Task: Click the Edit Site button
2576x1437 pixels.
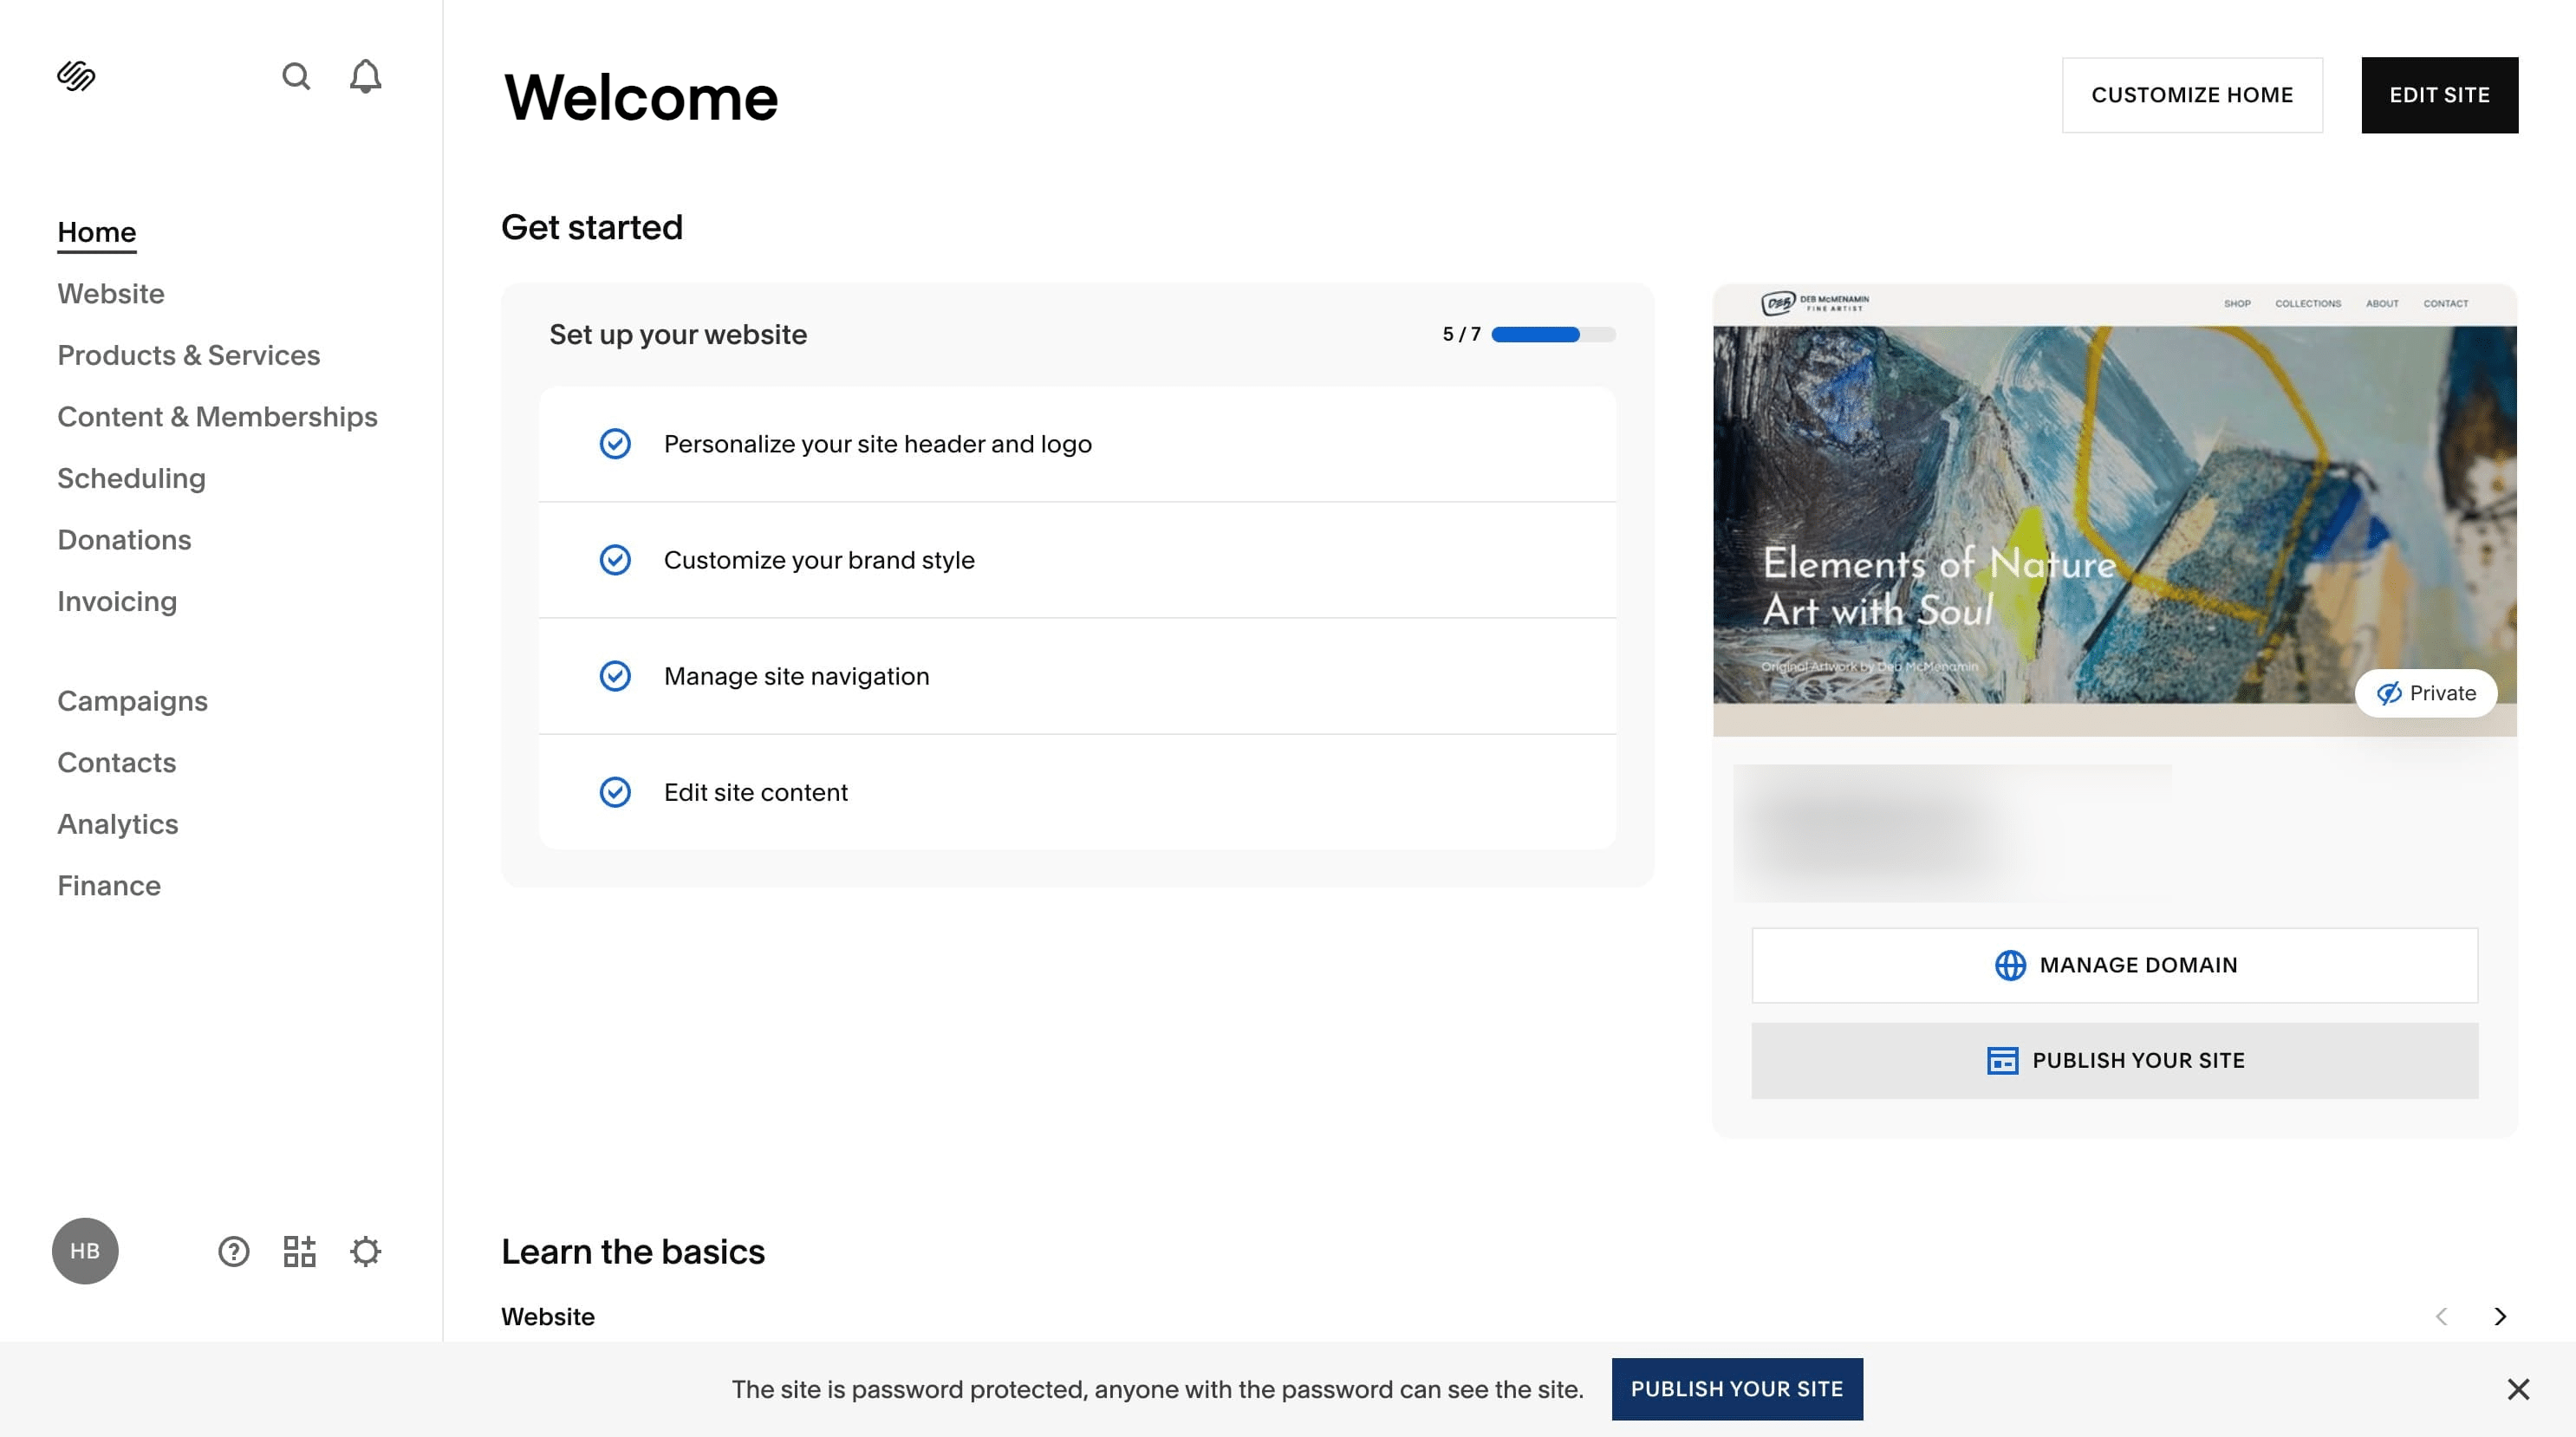Action: (2439, 95)
